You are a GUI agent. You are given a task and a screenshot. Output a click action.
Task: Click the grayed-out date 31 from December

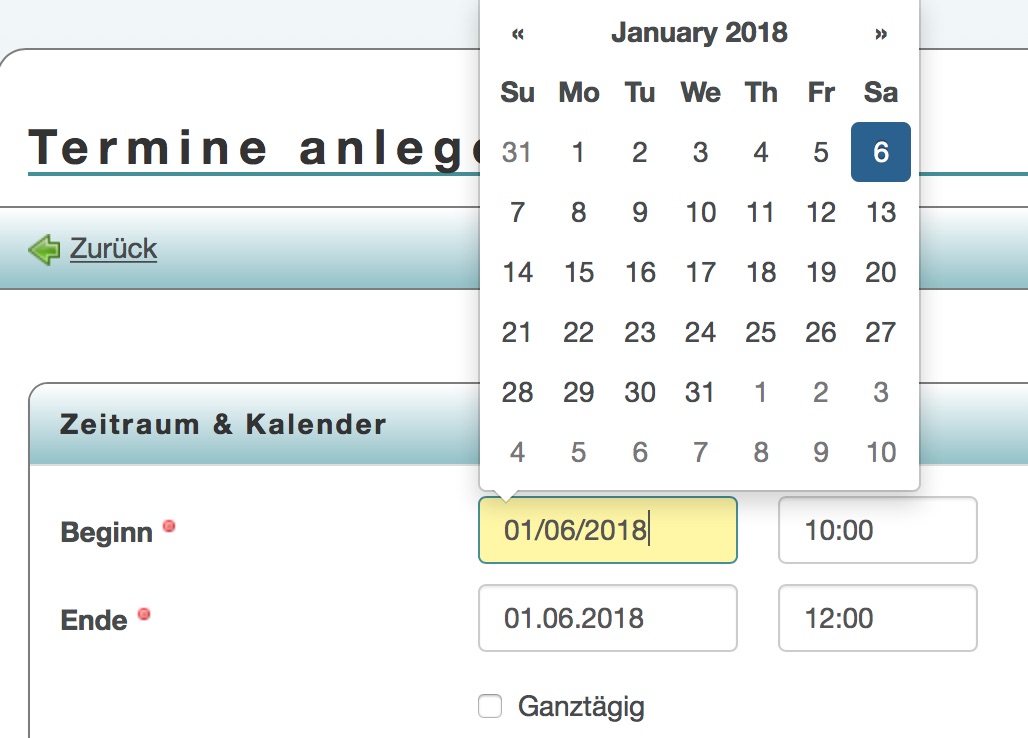[517, 152]
